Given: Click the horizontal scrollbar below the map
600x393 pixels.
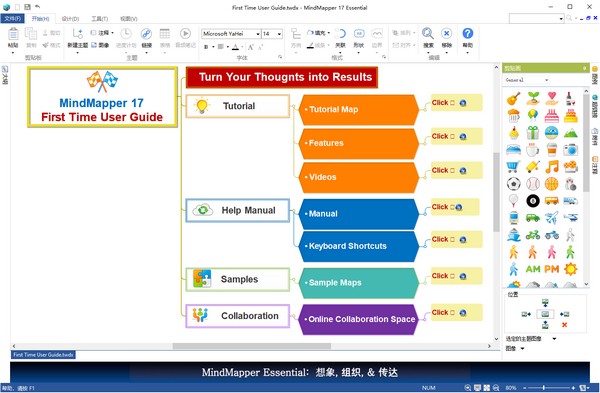Looking at the screenshot, I should (x=251, y=346).
